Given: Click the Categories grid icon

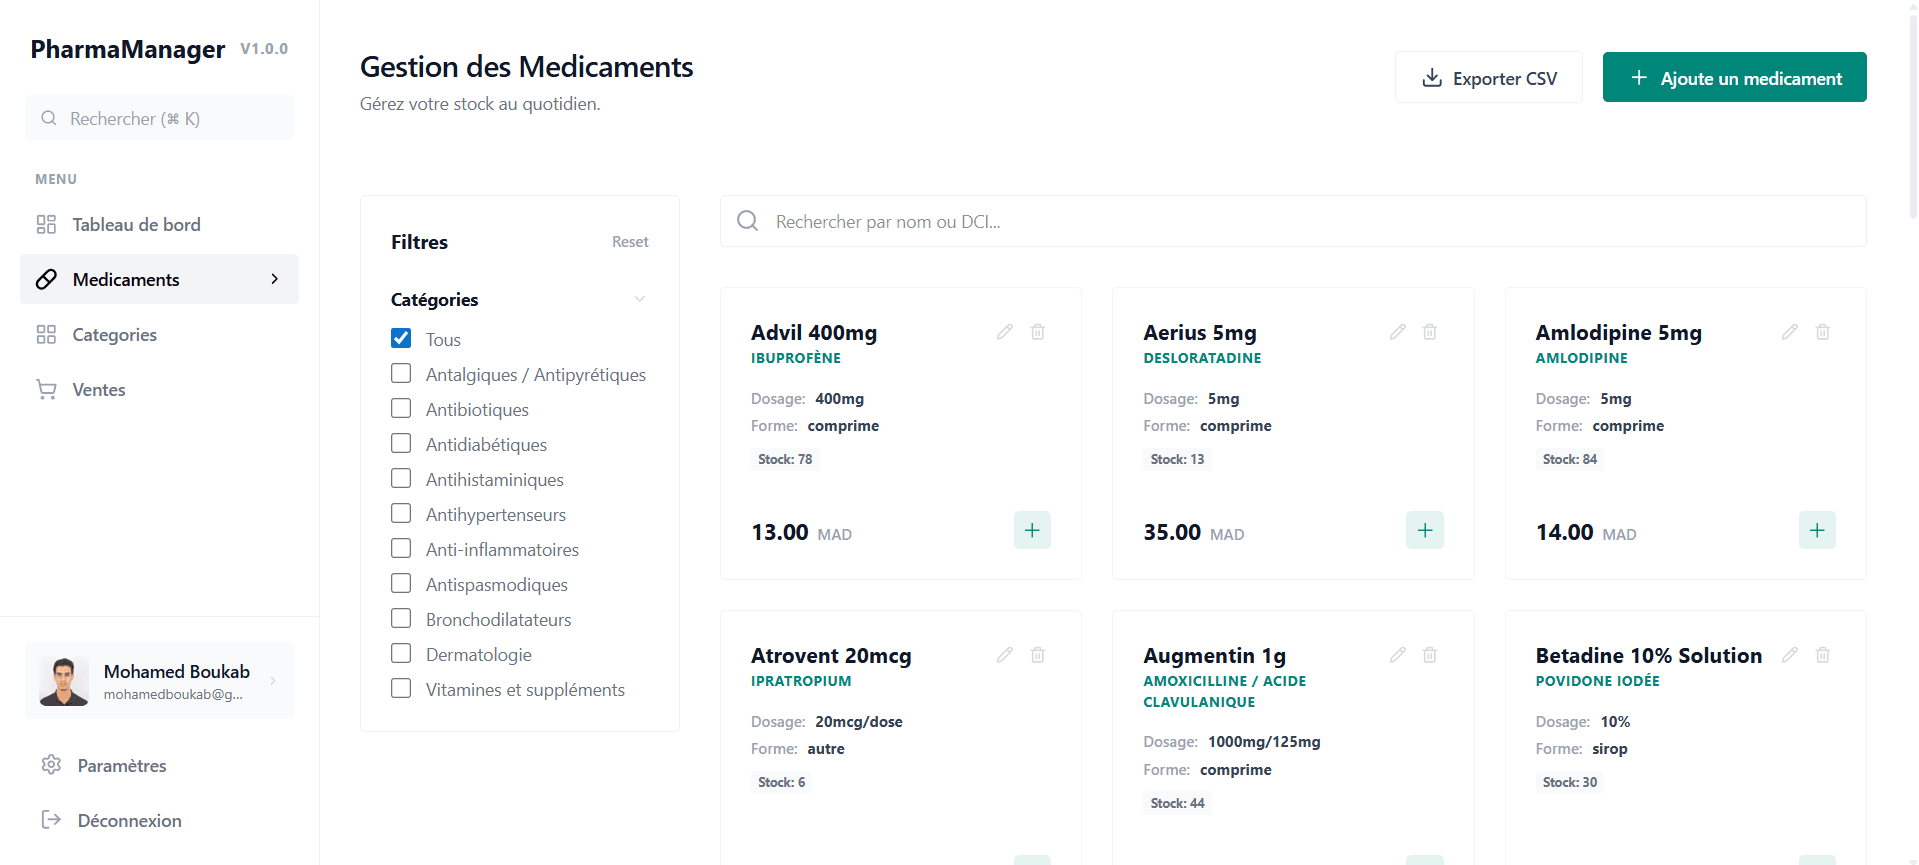Looking at the screenshot, I should (46, 334).
